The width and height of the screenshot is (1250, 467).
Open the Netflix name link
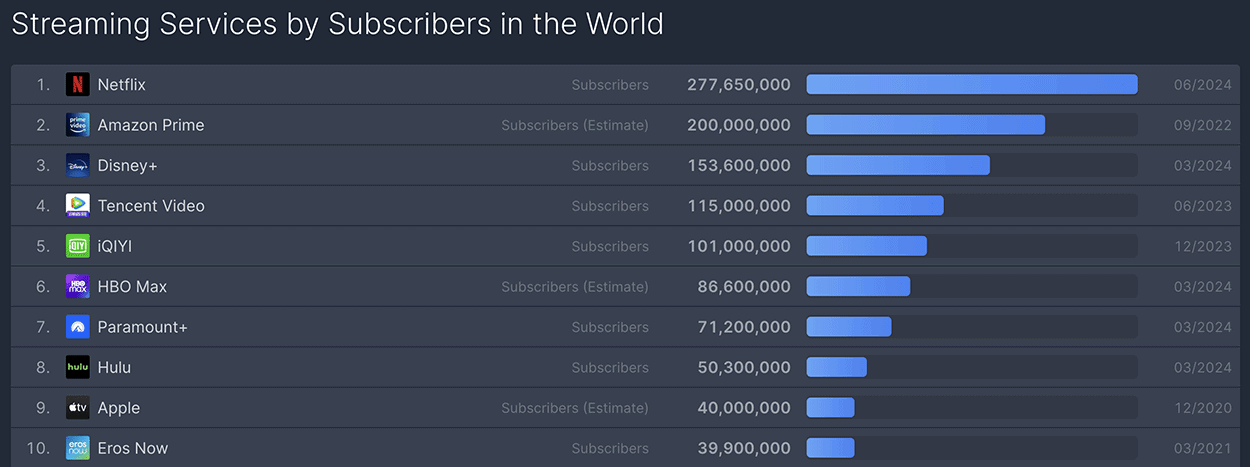[122, 85]
